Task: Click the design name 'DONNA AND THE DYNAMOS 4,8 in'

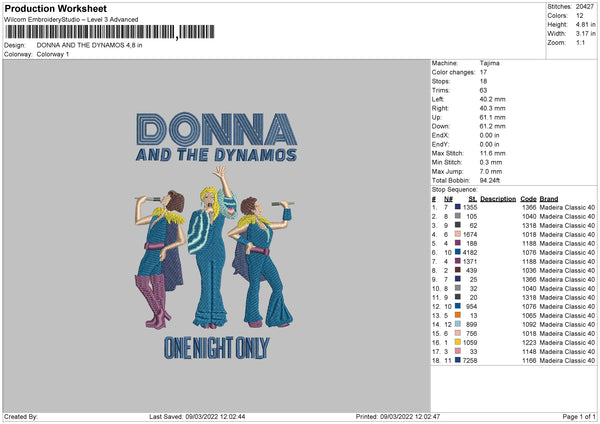Action: (x=89, y=45)
